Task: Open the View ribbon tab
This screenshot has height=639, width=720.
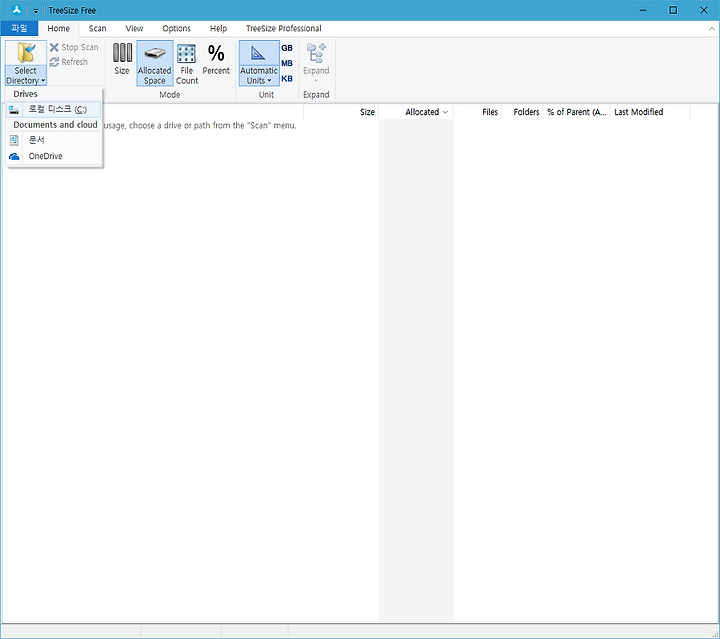Action: (x=134, y=28)
